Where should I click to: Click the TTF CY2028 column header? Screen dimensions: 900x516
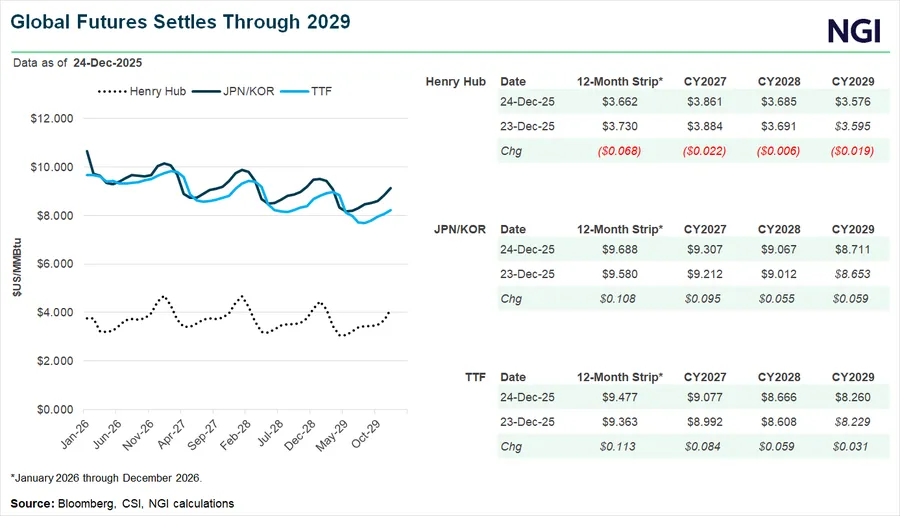coord(779,377)
